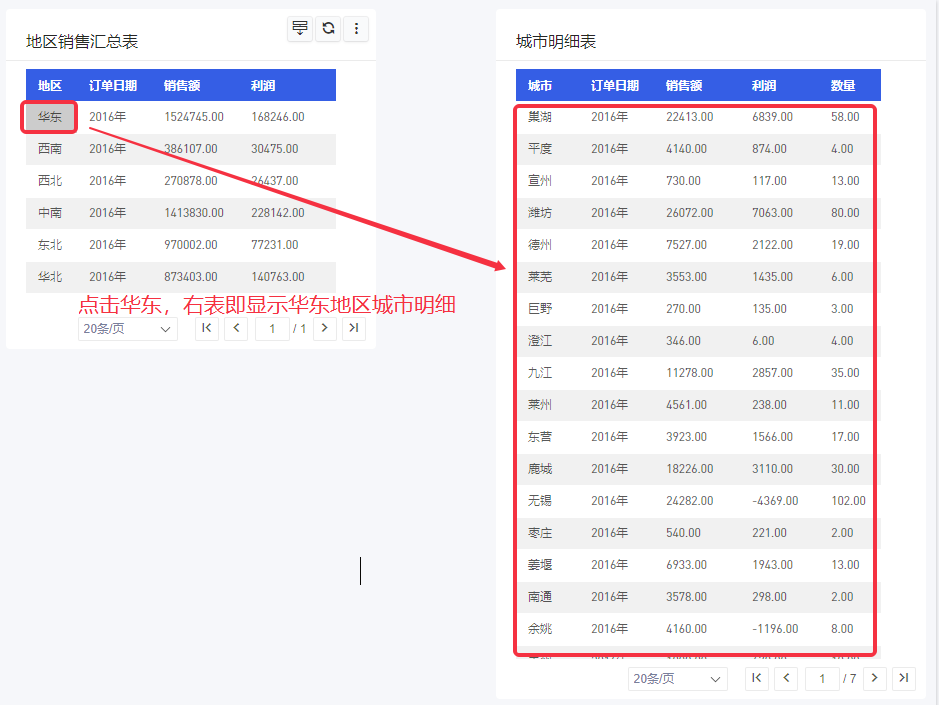Click the 销售额 column header in the regional summary table

click(x=181, y=85)
